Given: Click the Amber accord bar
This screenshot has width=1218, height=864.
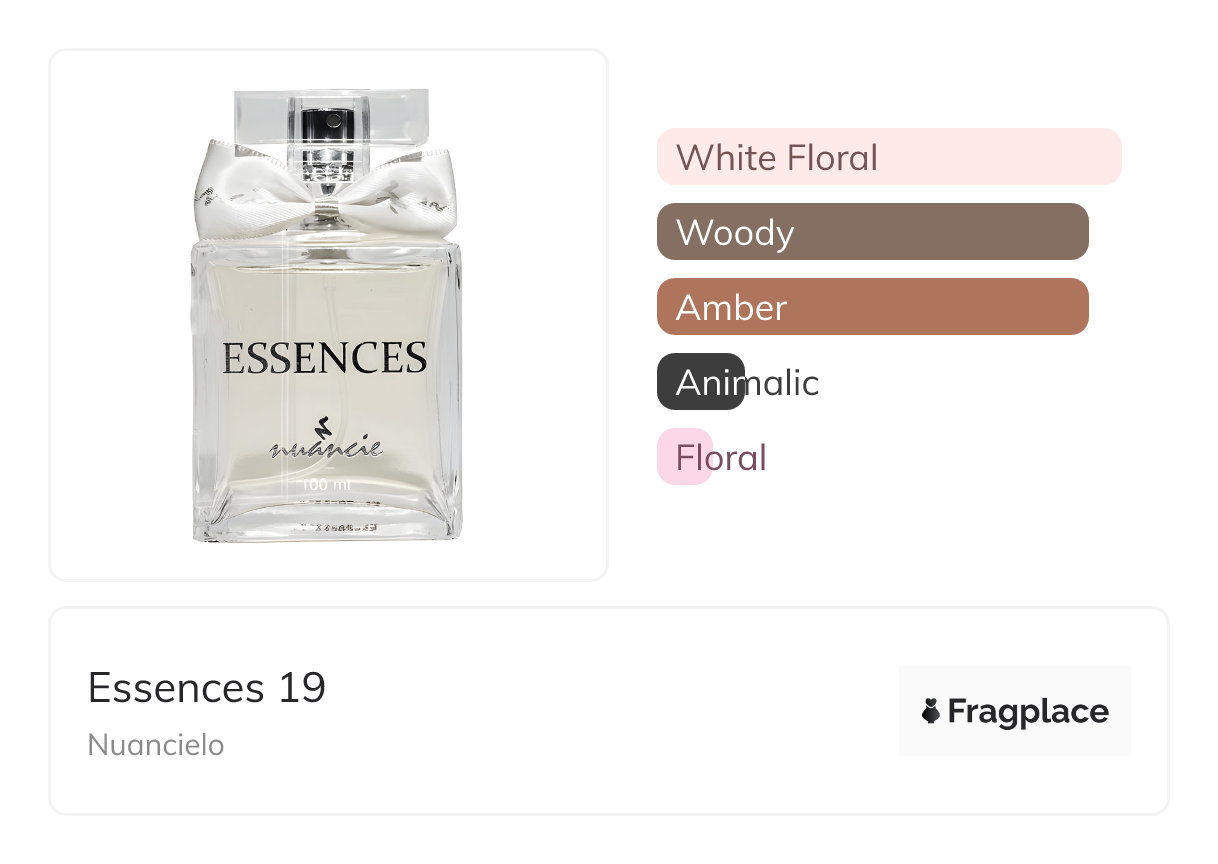Looking at the screenshot, I should pos(872,307).
